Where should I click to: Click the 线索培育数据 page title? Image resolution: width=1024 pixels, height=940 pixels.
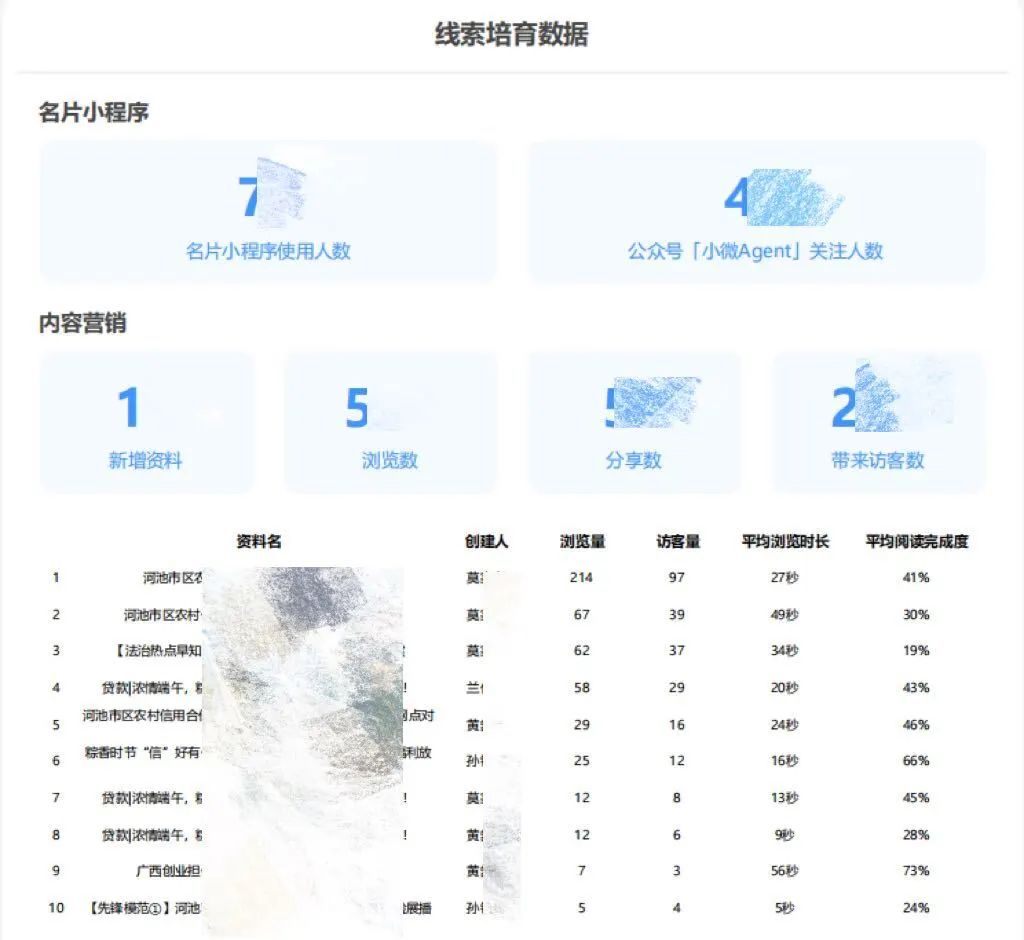511,35
